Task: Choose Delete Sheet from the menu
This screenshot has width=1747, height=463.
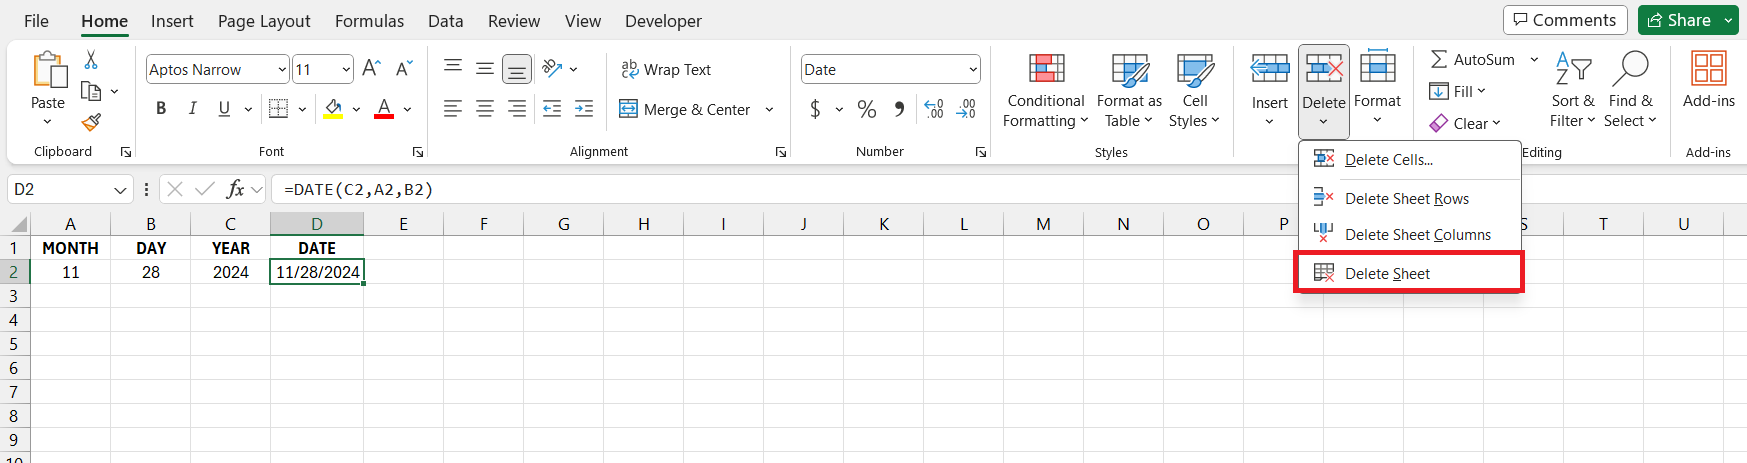Action: pyautogui.click(x=1387, y=273)
